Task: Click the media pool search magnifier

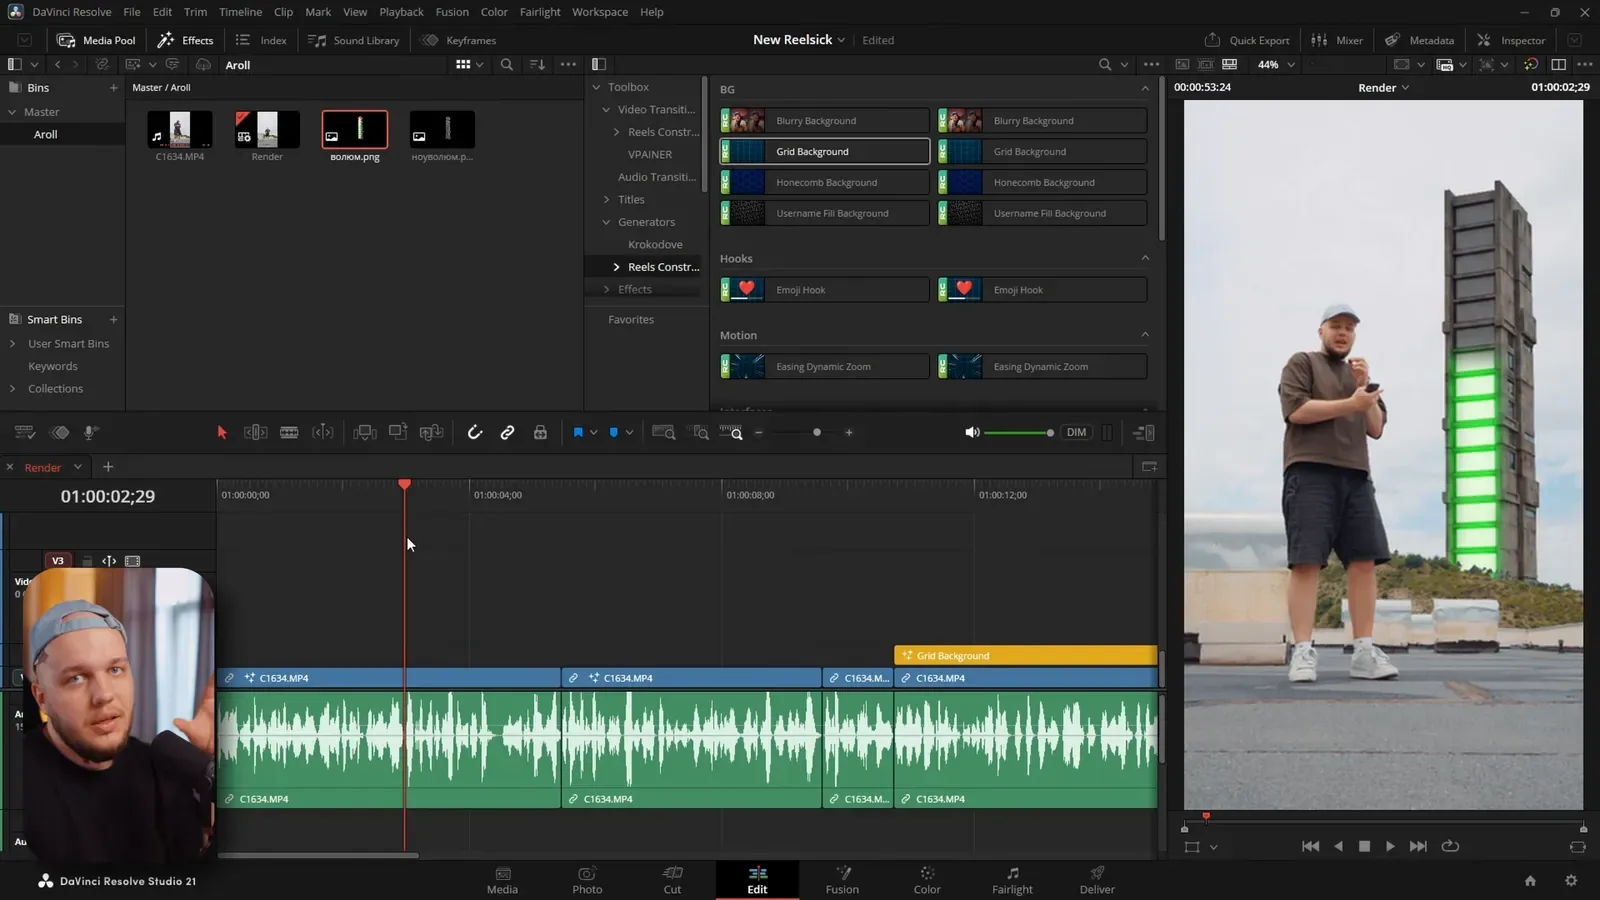Action: coord(507,64)
